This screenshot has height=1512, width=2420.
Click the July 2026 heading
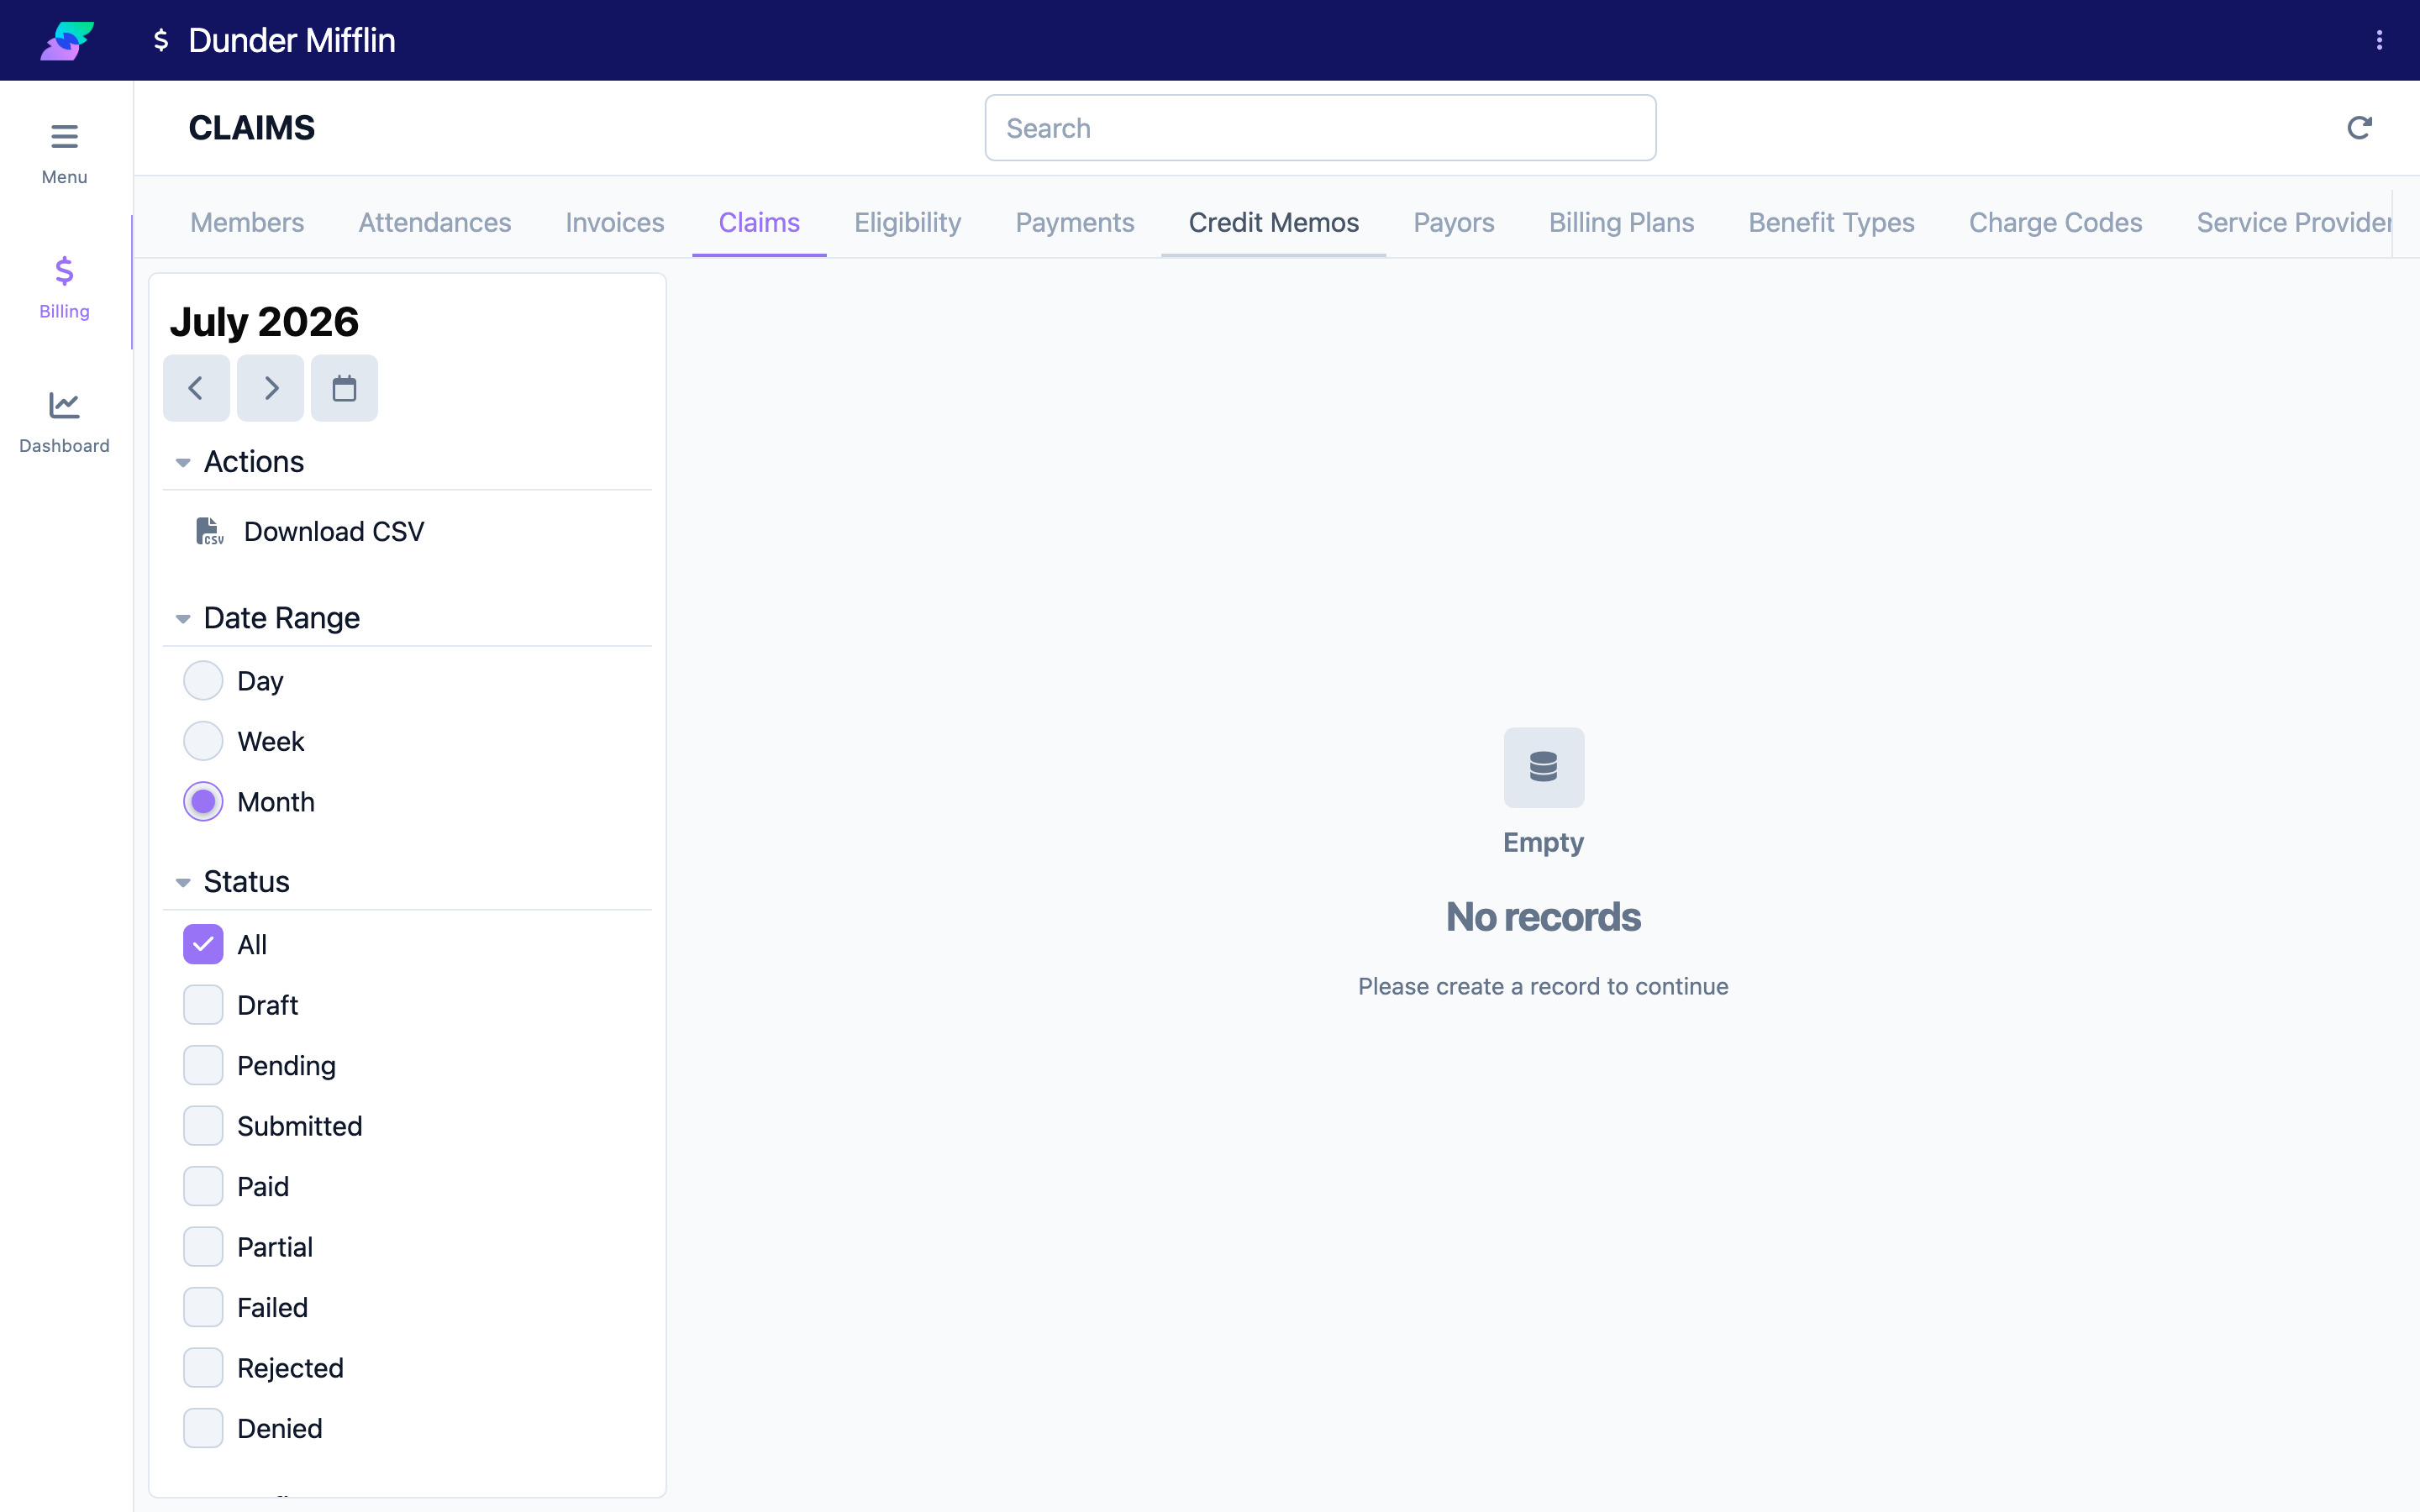click(x=264, y=322)
